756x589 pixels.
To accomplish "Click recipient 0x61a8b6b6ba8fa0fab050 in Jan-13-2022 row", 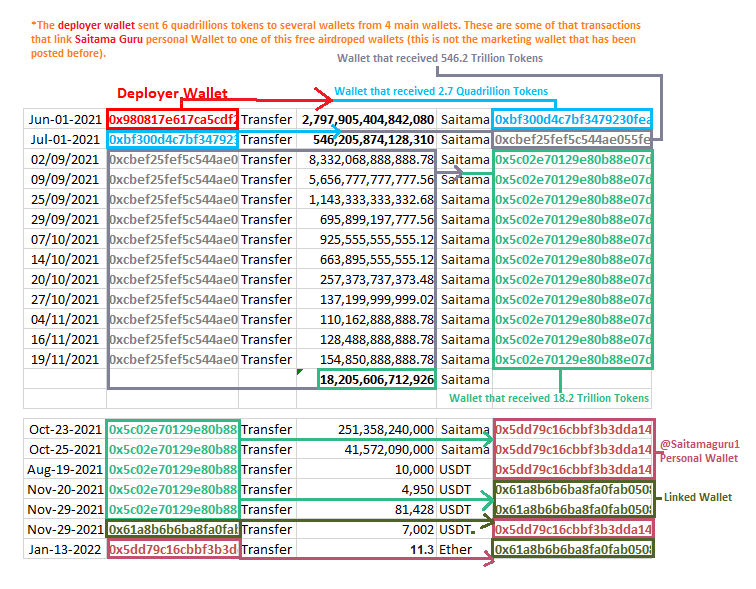I will tap(573, 549).
